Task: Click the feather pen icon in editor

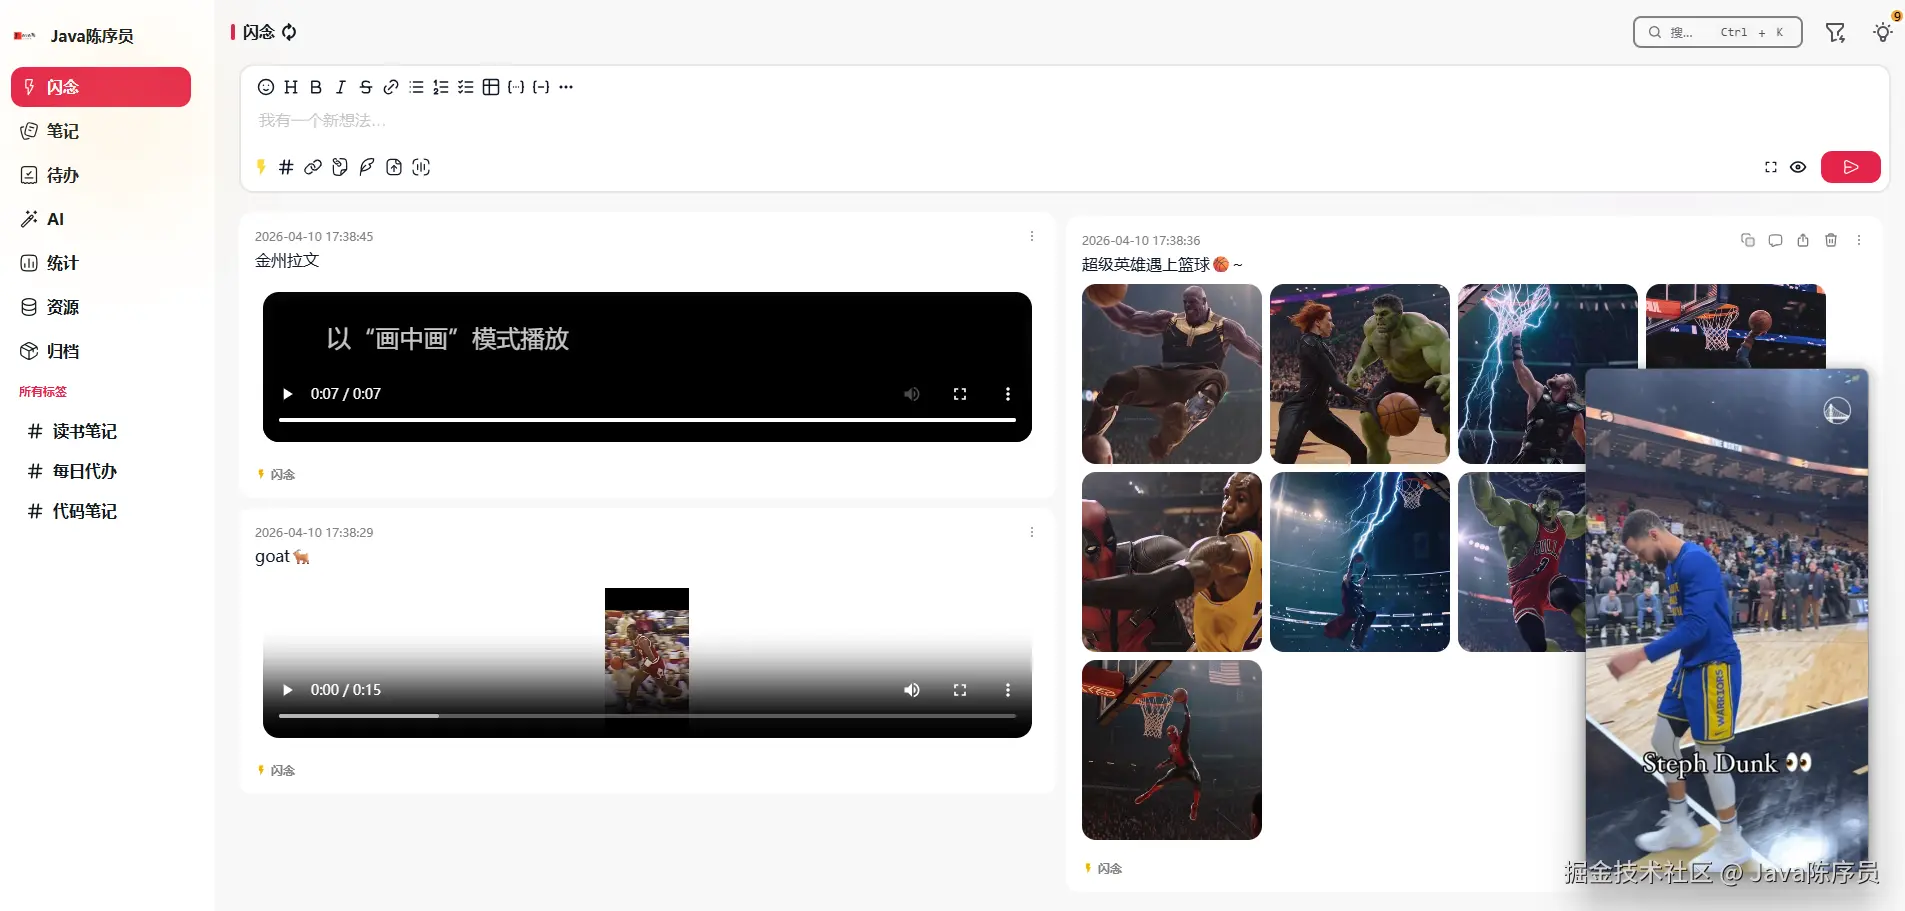Action: (x=367, y=167)
